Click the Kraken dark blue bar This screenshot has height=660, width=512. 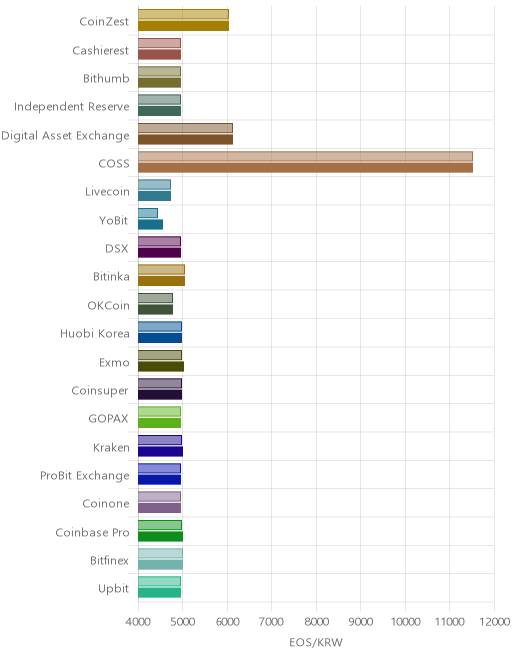[x=160, y=451]
